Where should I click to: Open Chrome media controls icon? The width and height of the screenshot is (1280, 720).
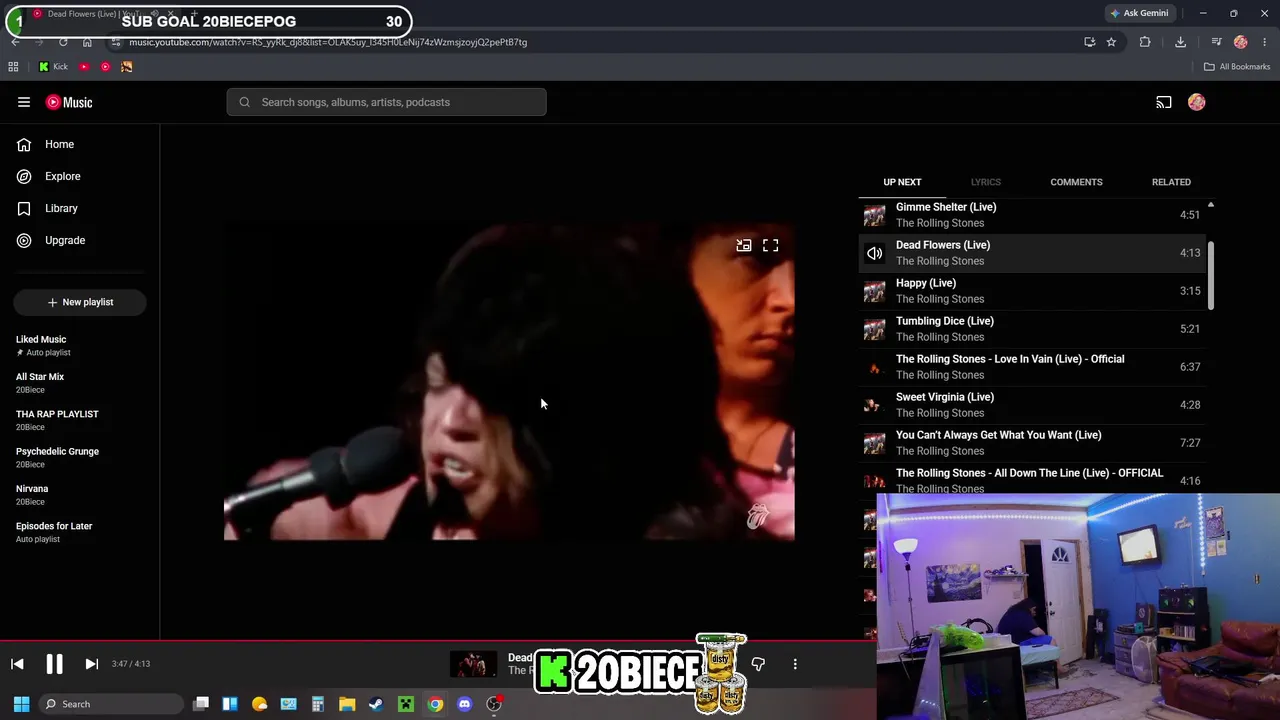coord(1216,42)
